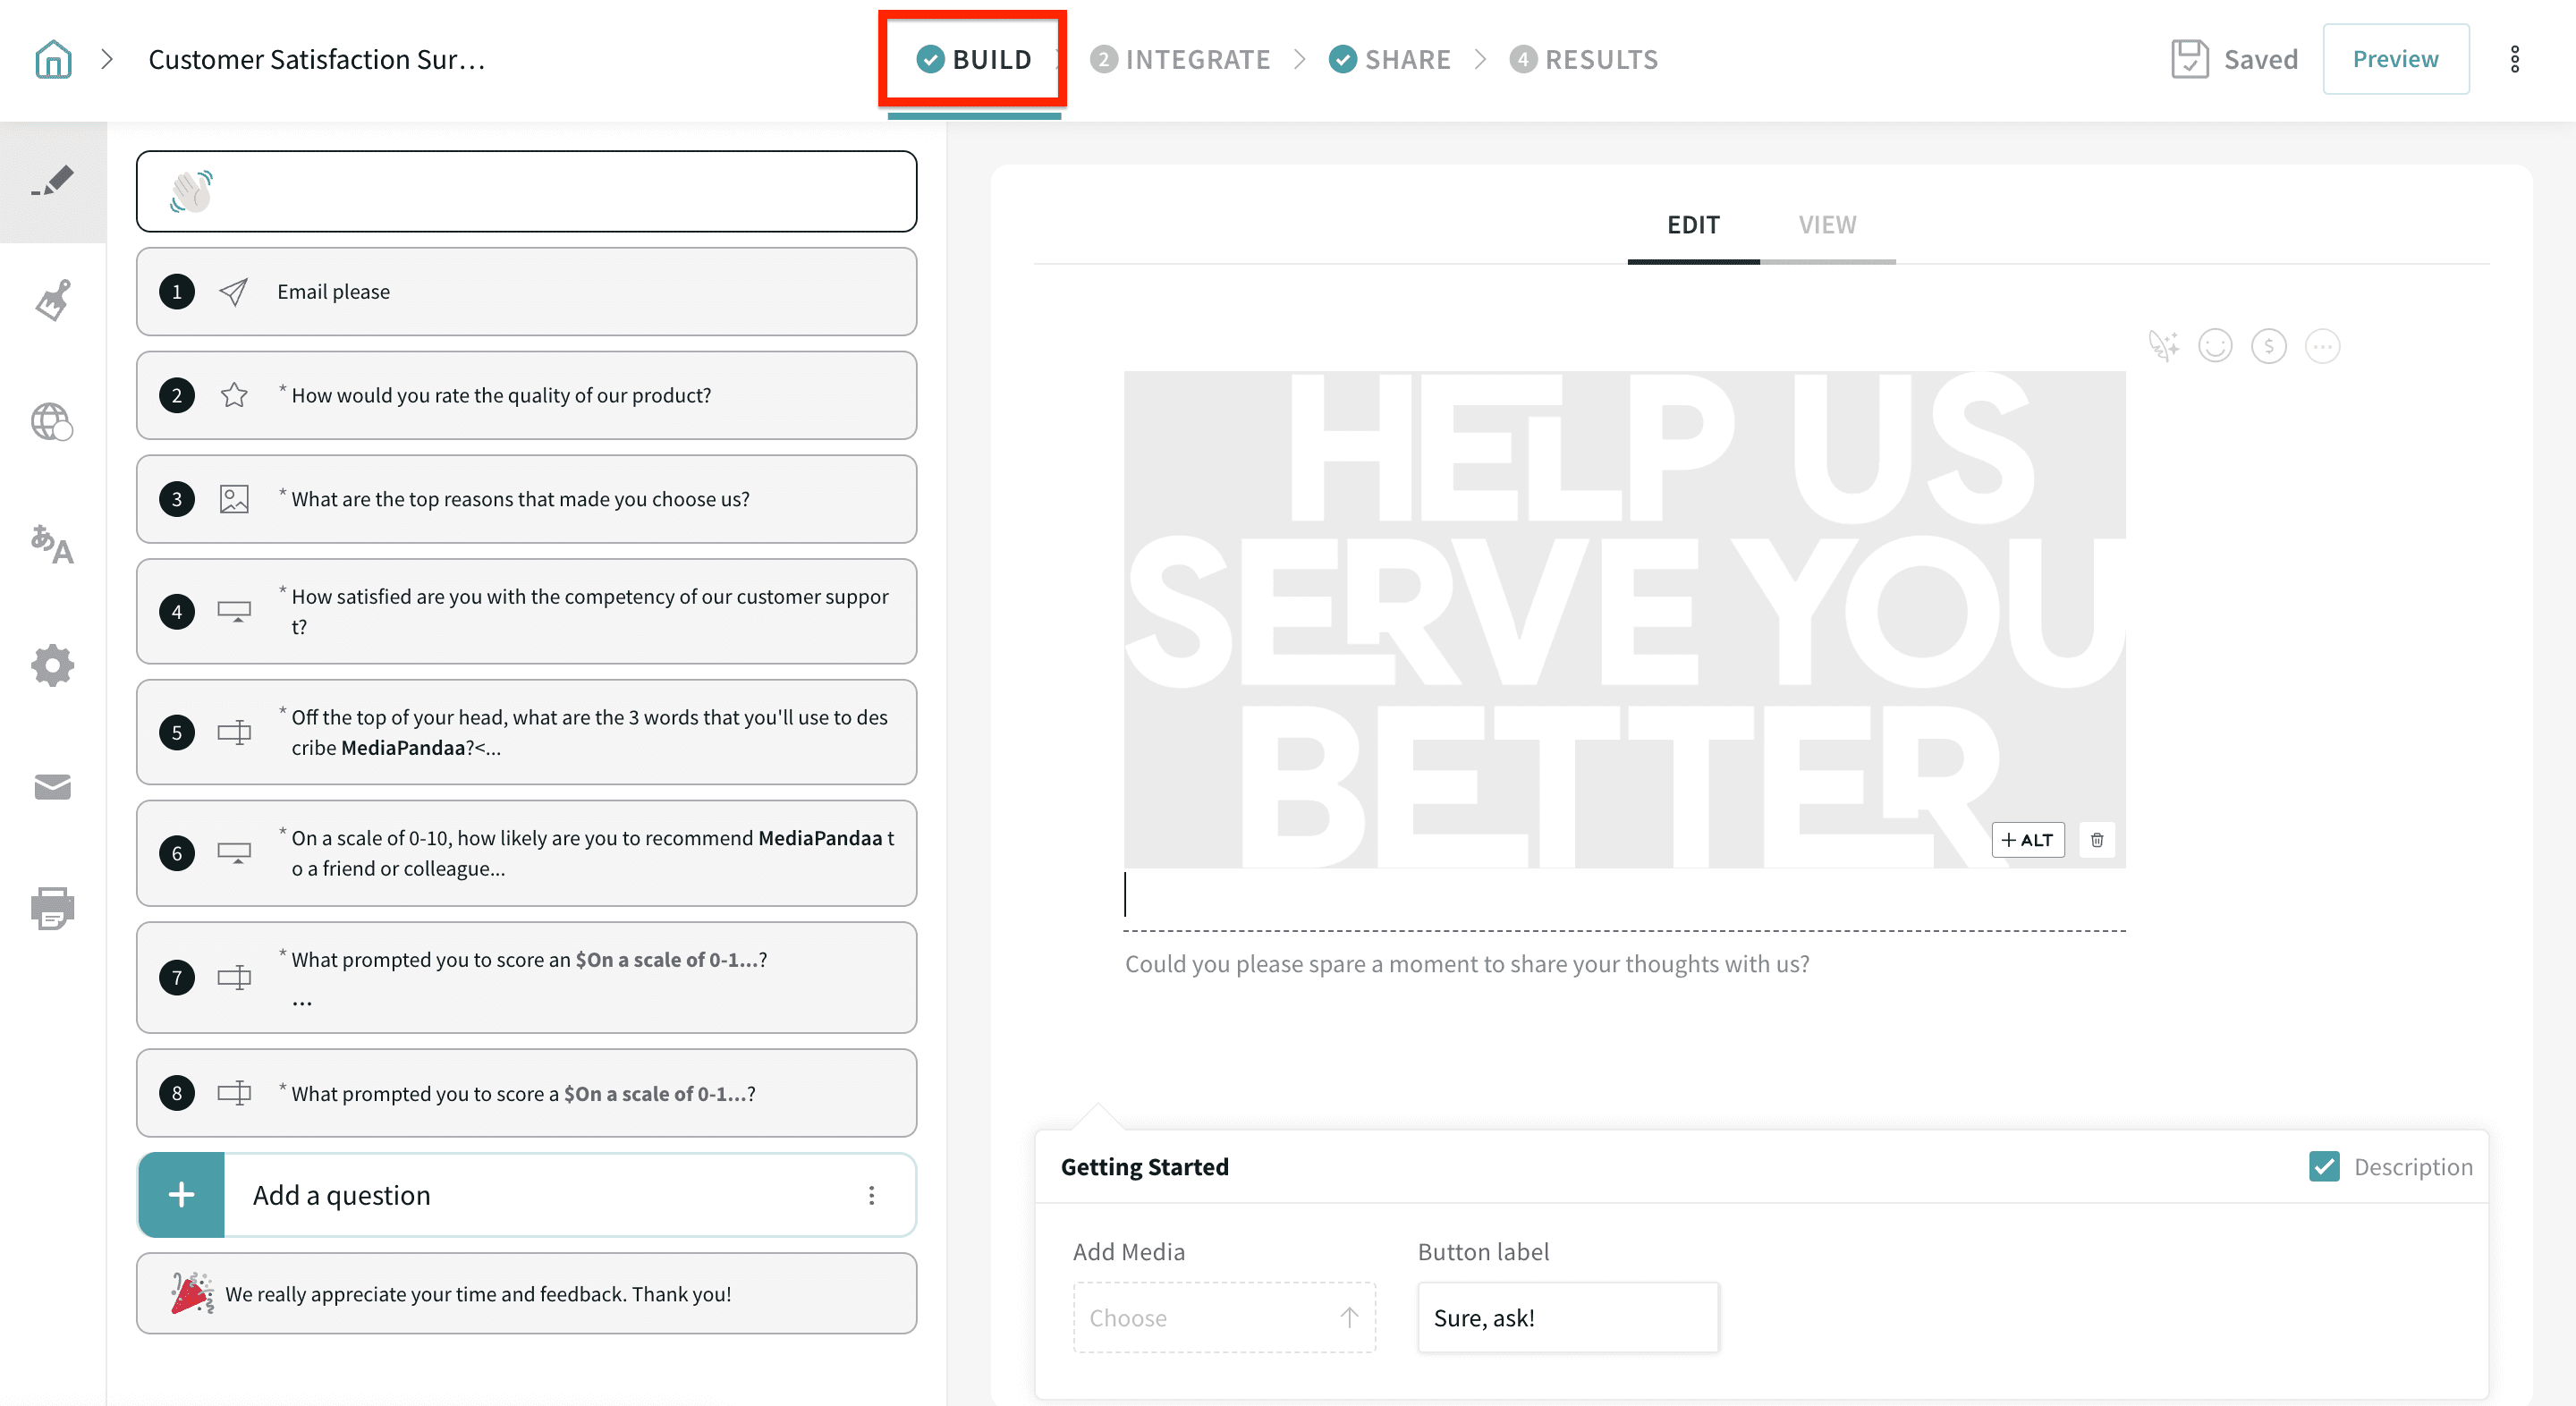This screenshot has height=1406, width=2576.
Task: Open the top-right kebab options menu
Action: [2514, 59]
